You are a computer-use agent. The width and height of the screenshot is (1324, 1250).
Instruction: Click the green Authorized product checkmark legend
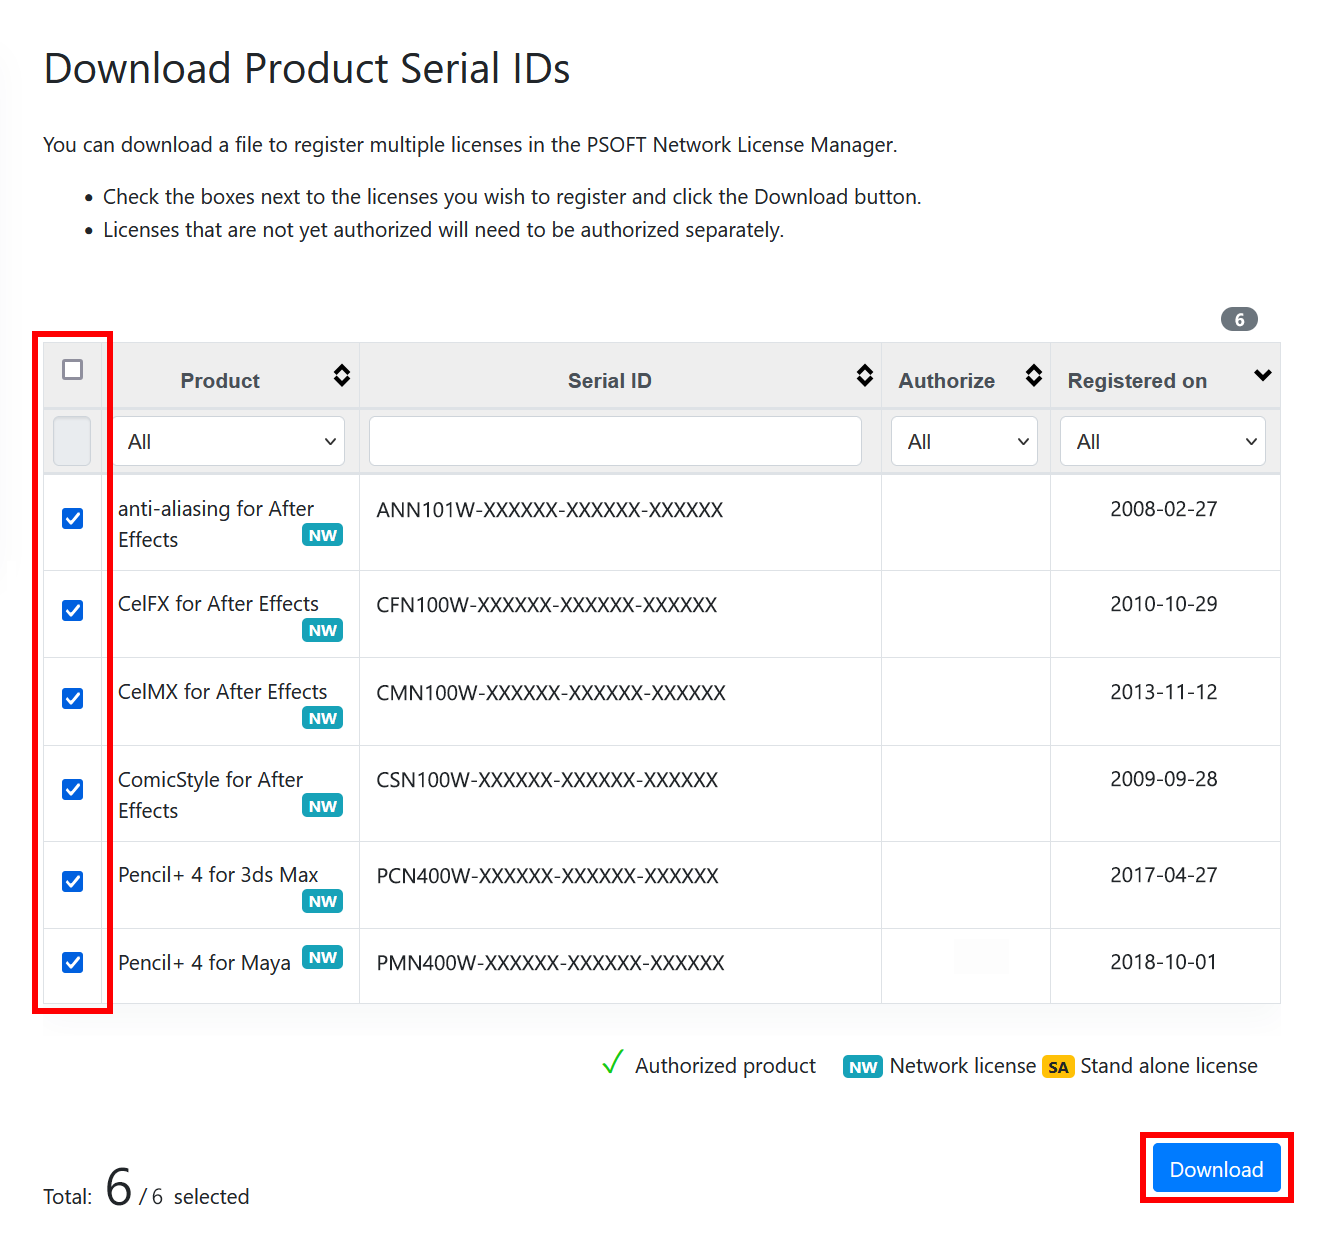(x=613, y=1063)
